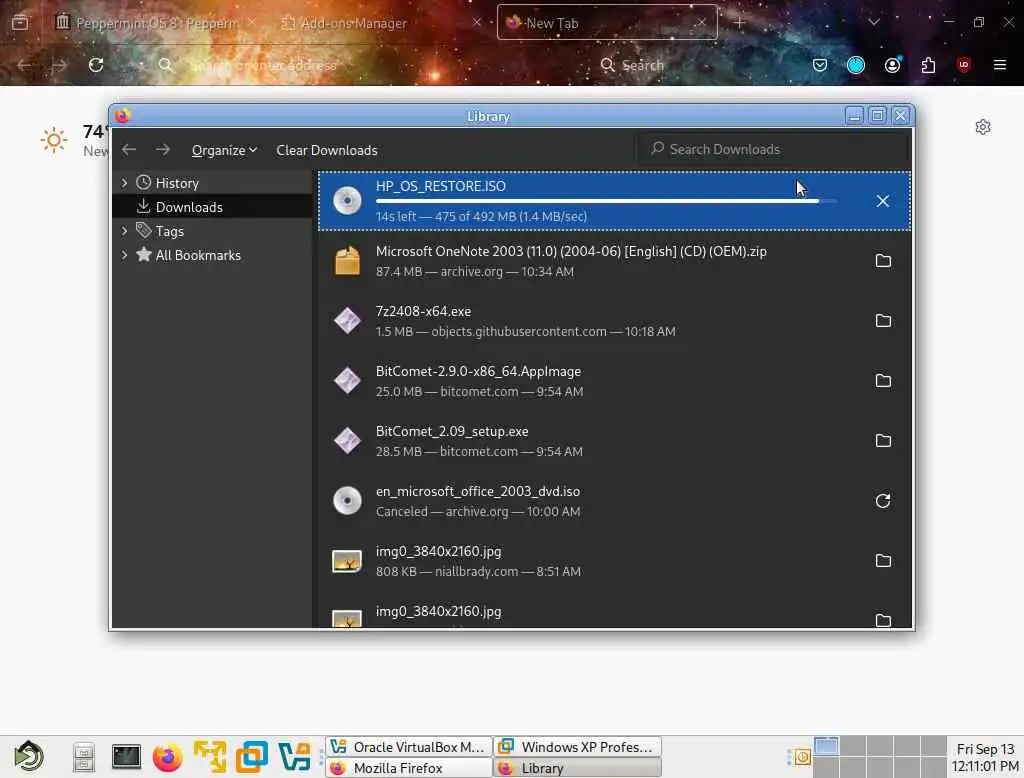Click the Library taskbar button

pos(577,768)
